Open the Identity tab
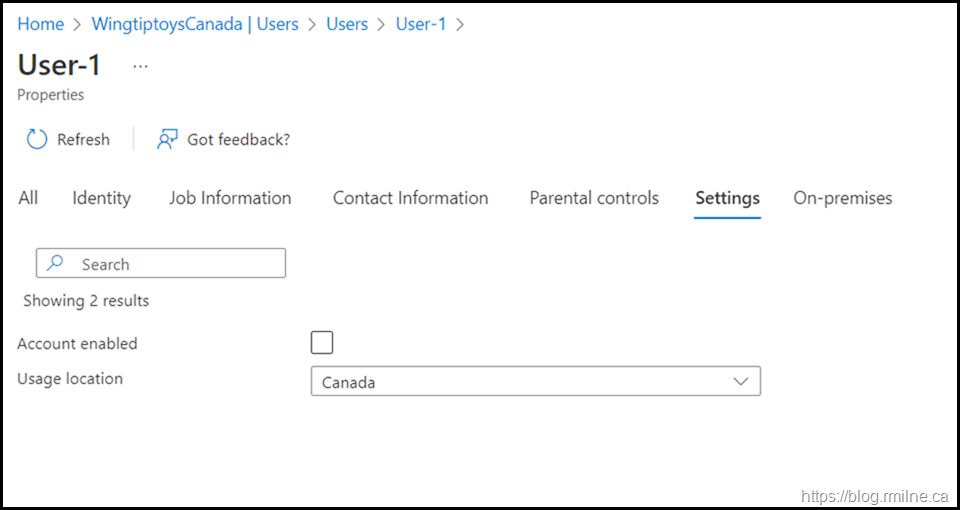The width and height of the screenshot is (960, 510). 101,198
